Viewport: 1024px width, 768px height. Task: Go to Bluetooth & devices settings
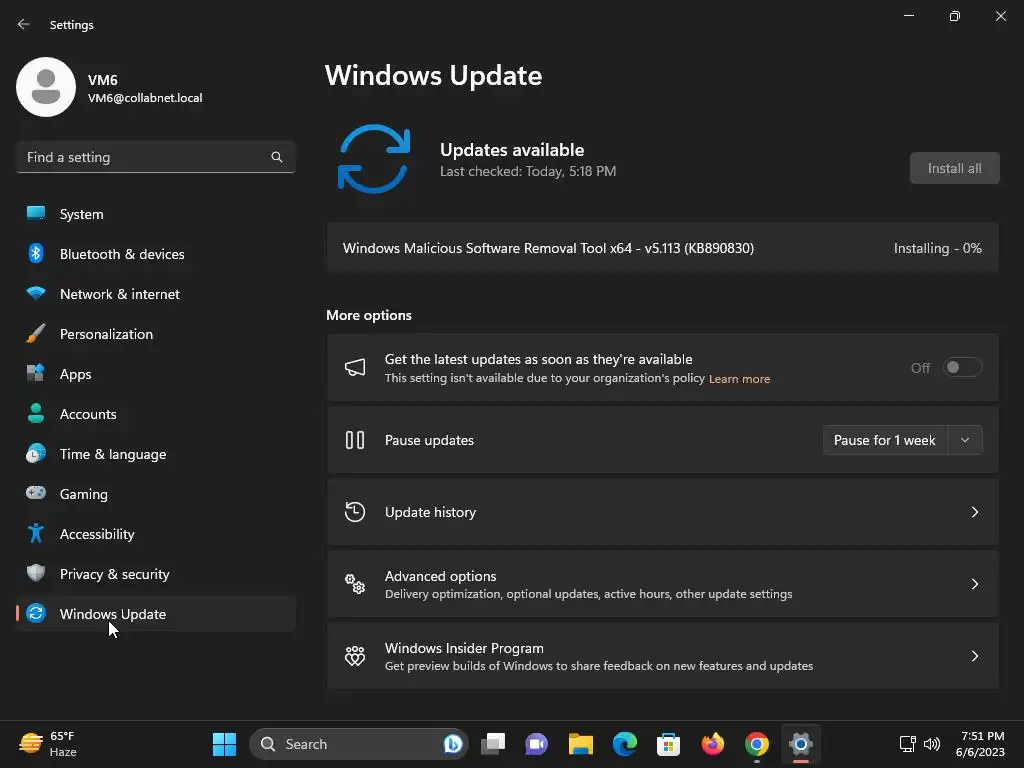click(155, 254)
